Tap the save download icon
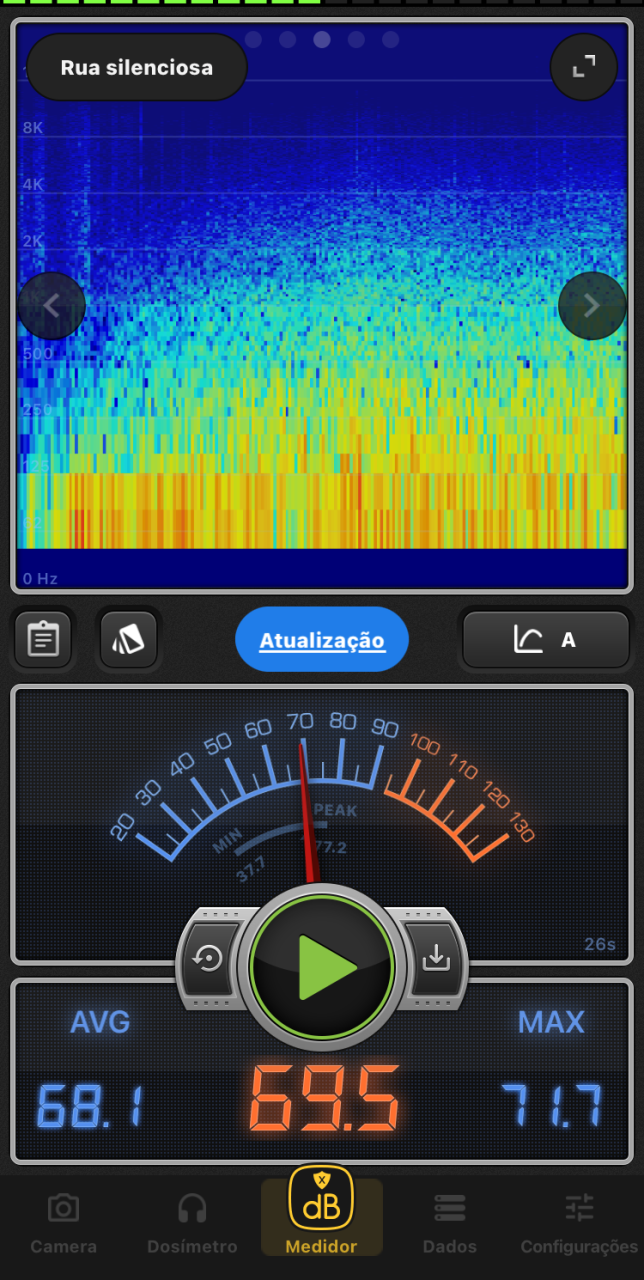The image size is (644, 1280). [x=435, y=958]
